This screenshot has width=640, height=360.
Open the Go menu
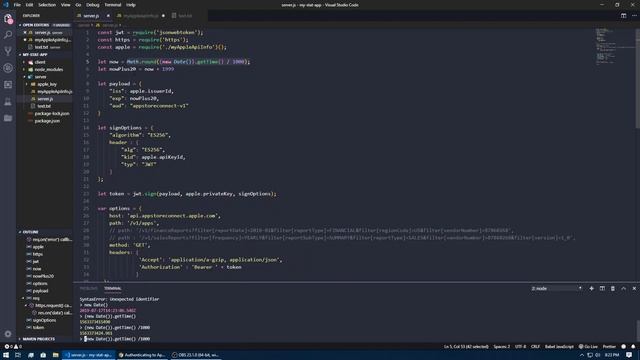pos(78,5)
